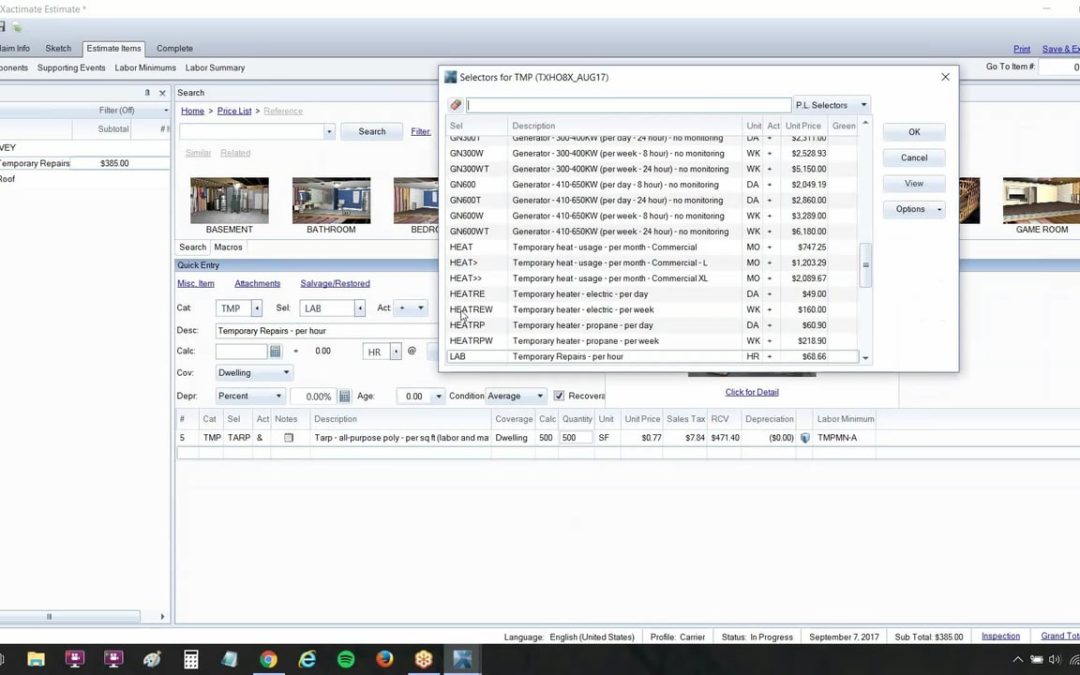Screen dimensions: 1080x675
Task: Grab the Selectors list vertical scrollbar thumb
Action: [x=865, y=265]
